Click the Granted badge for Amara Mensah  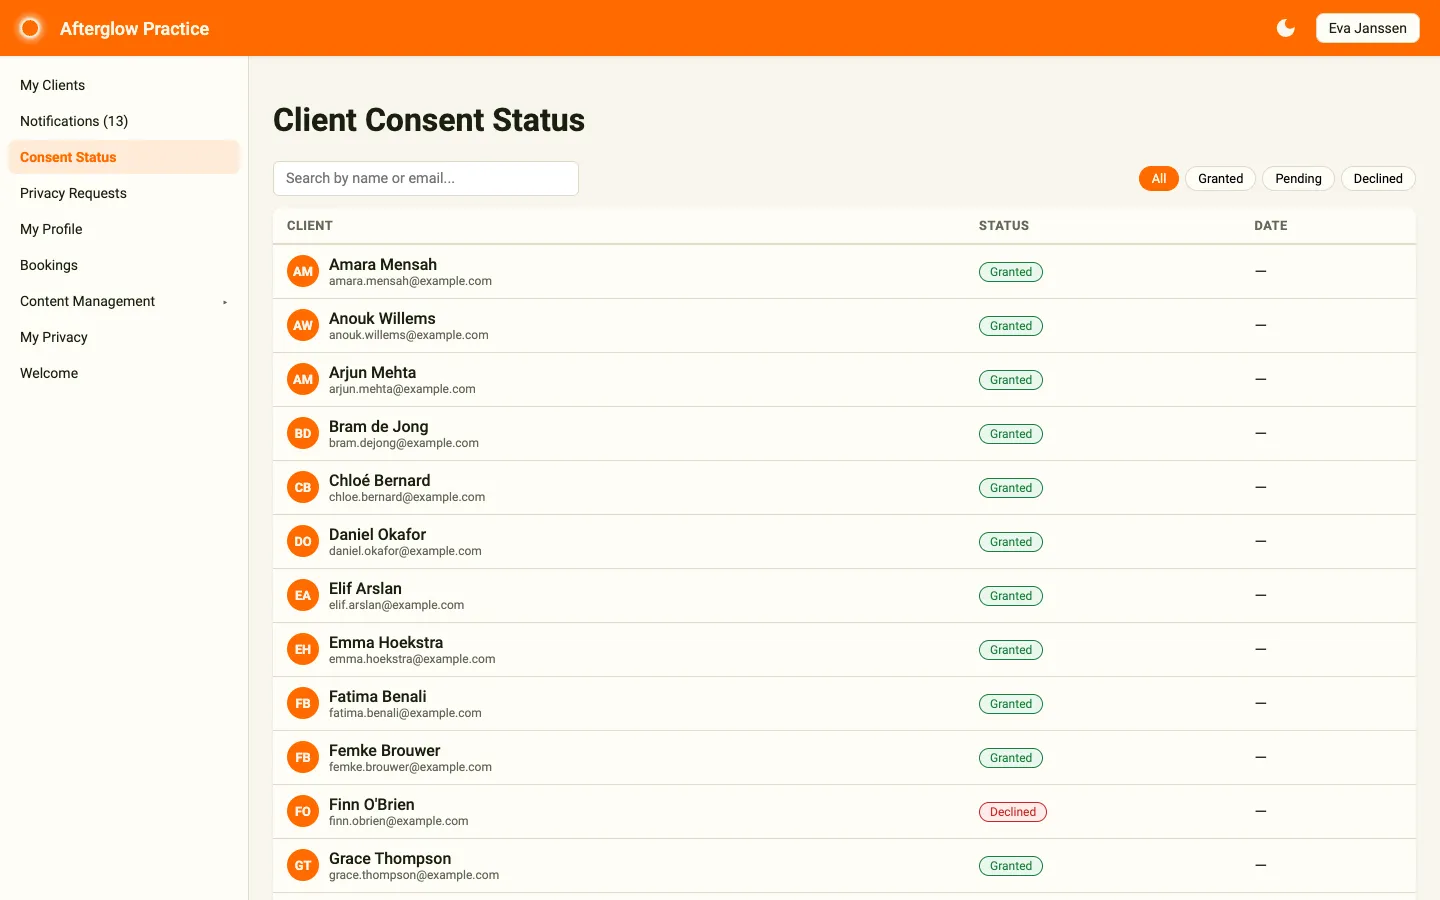[x=1010, y=272]
